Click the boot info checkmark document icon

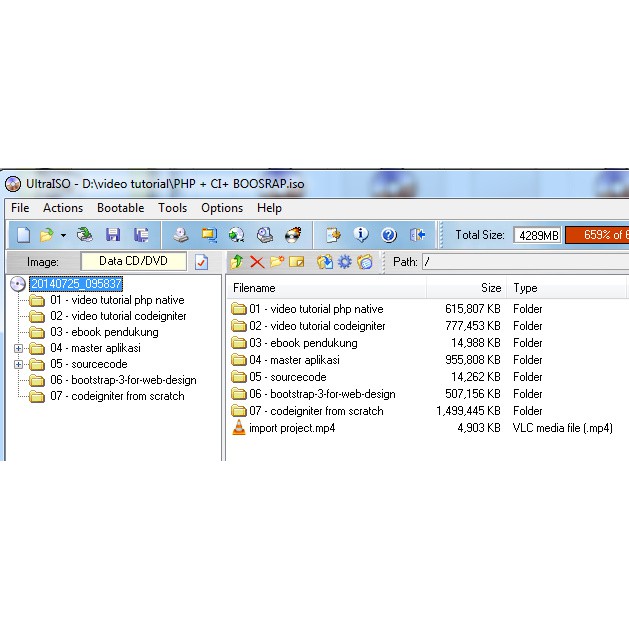(201, 262)
